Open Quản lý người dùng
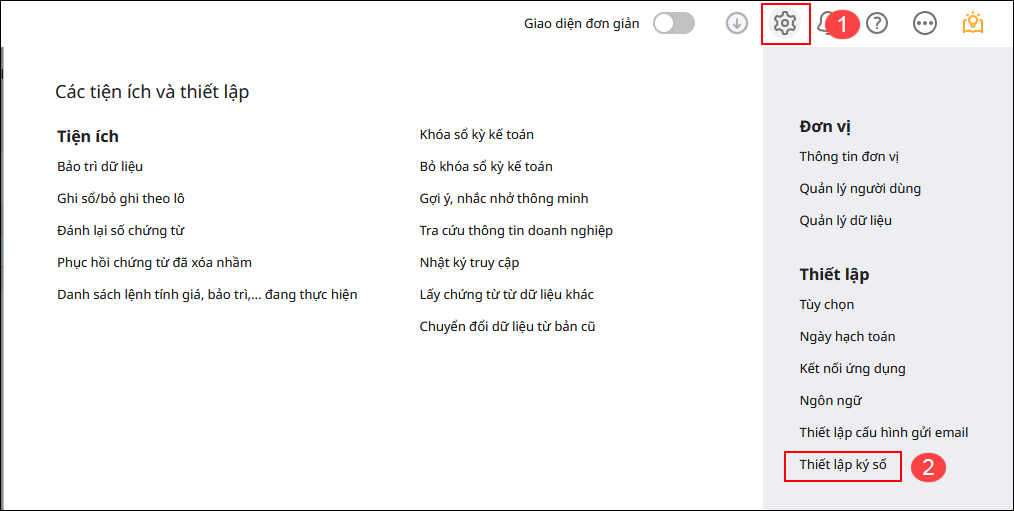The width and height of the screenshot is (1014, 511). point(860,189)
